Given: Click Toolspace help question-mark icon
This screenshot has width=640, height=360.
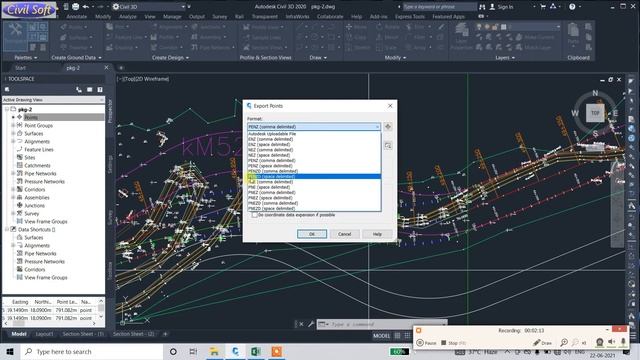Looking at the screenshot, I should [100, 89].
